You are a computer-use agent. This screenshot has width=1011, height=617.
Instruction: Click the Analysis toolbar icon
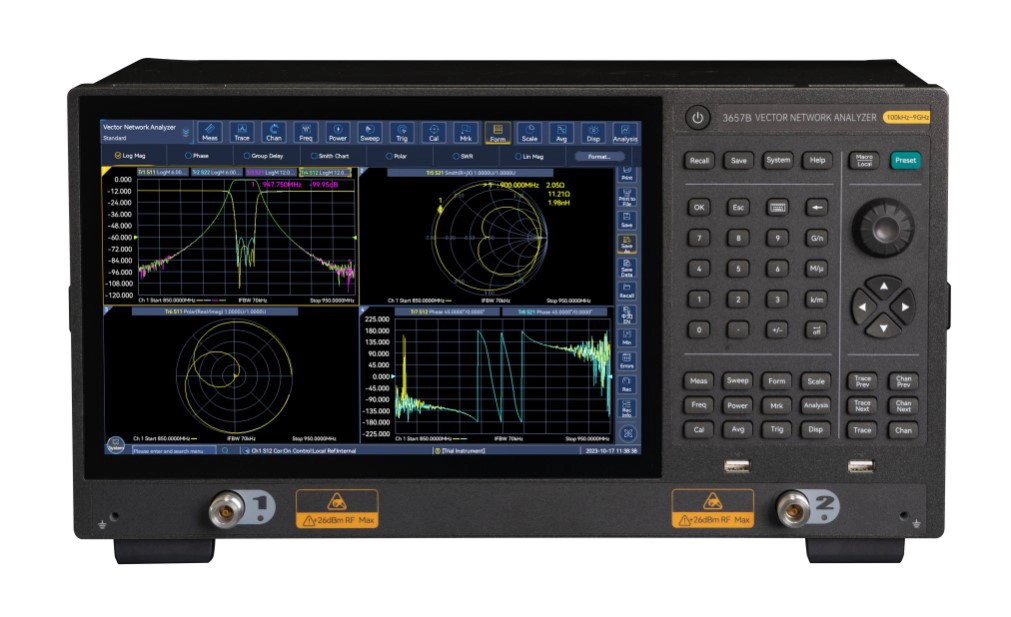click(625, 132)
